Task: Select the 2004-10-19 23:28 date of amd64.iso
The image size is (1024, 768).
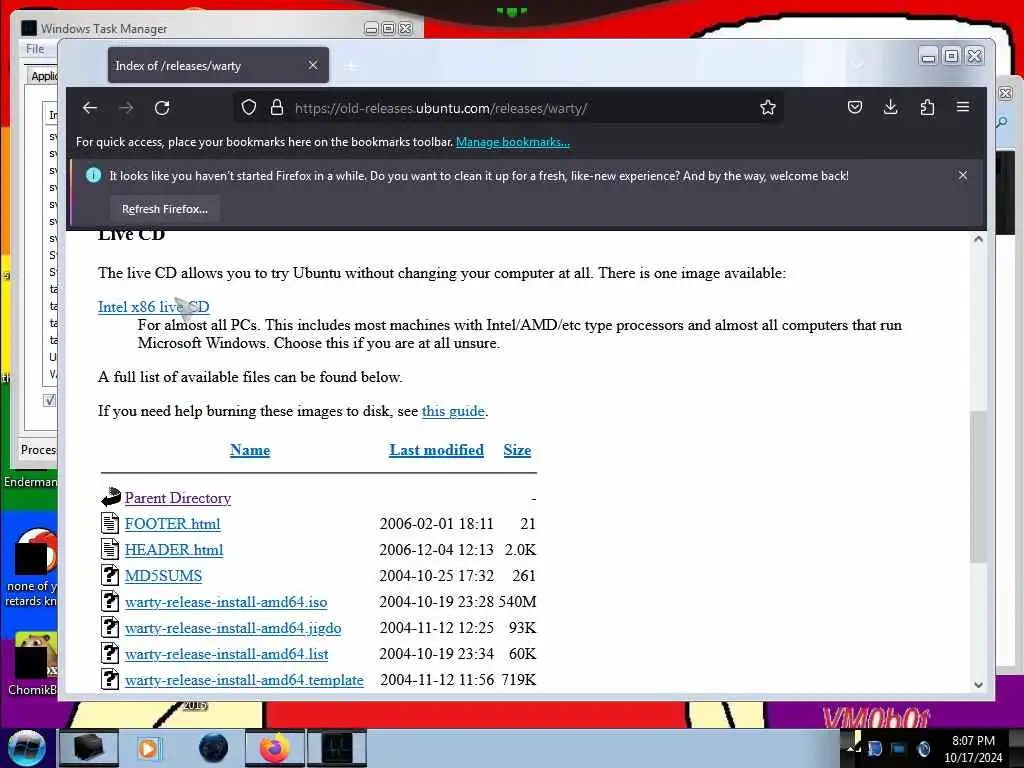Action: point(436,602)
